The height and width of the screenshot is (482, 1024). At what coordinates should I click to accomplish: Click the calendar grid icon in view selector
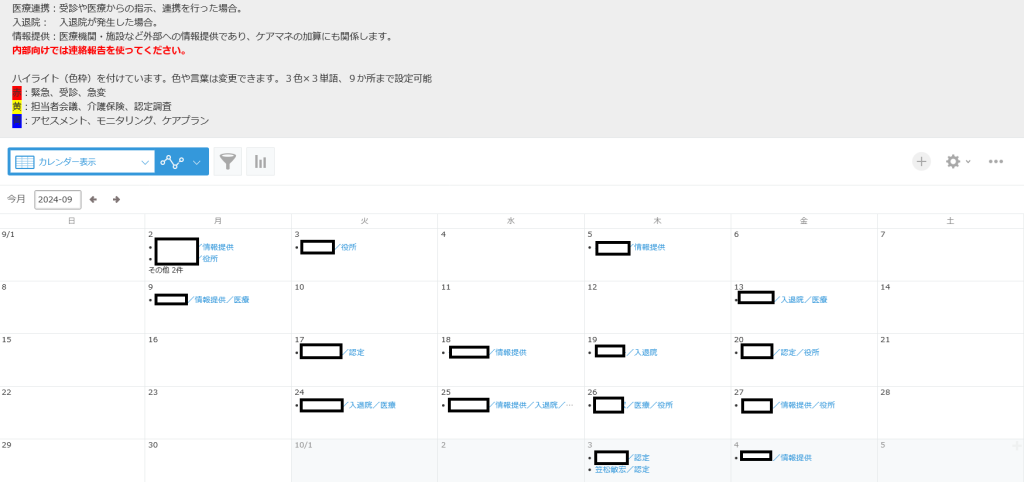click(x=24, y=161)
